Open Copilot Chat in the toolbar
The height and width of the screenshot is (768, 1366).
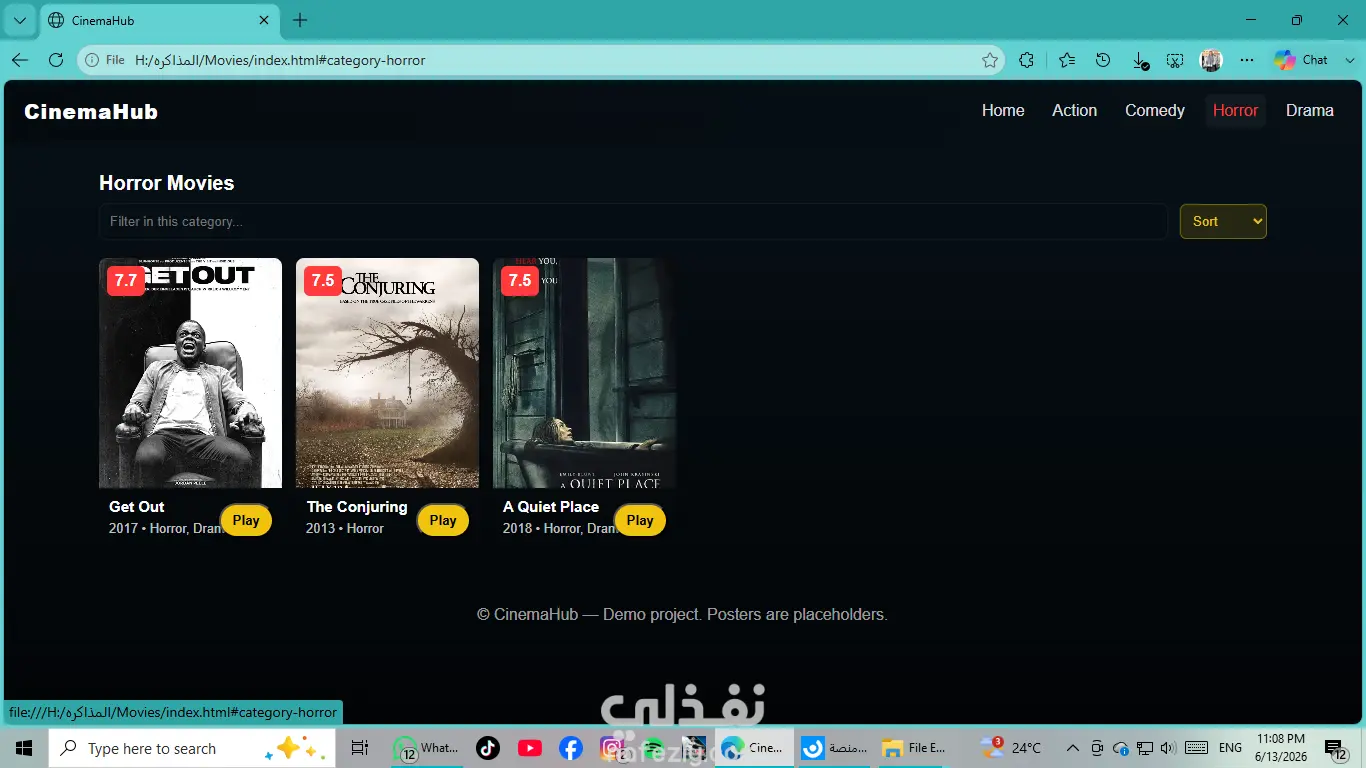click(x=1301, y=60)
